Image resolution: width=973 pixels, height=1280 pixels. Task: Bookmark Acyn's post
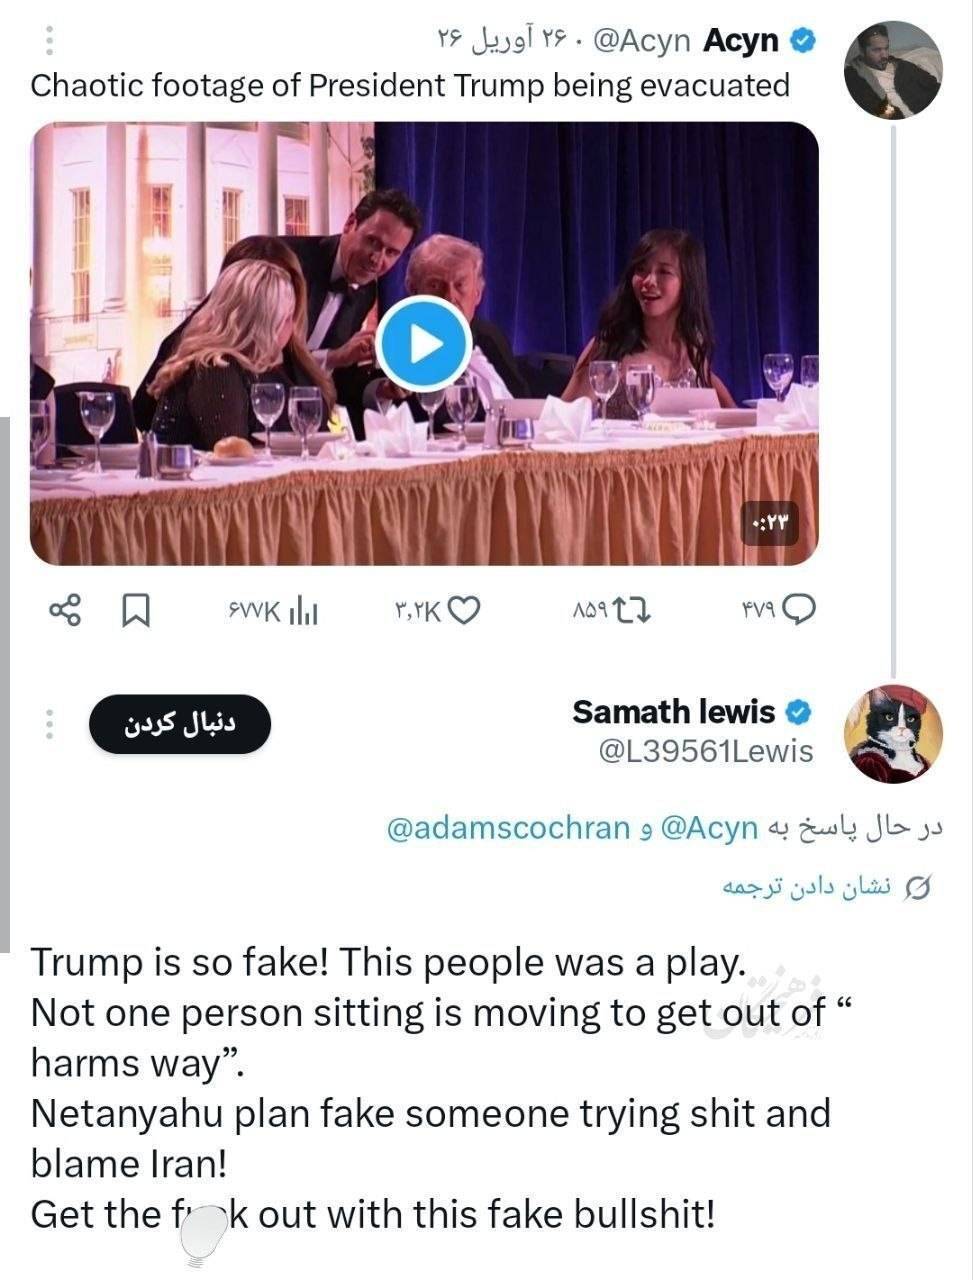click(x=135, y=609)
